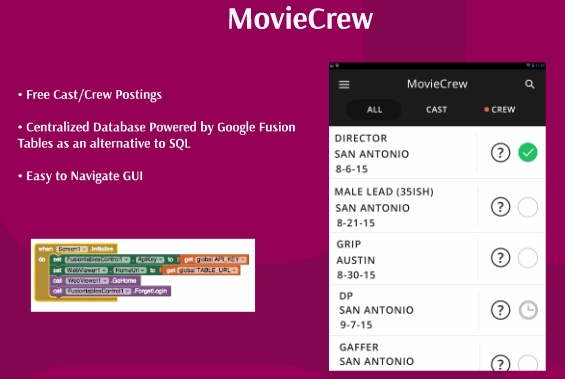Select the circle on GRIP row
The height and width of the screenshot is (379, 565).
click(x=528, y=258)
